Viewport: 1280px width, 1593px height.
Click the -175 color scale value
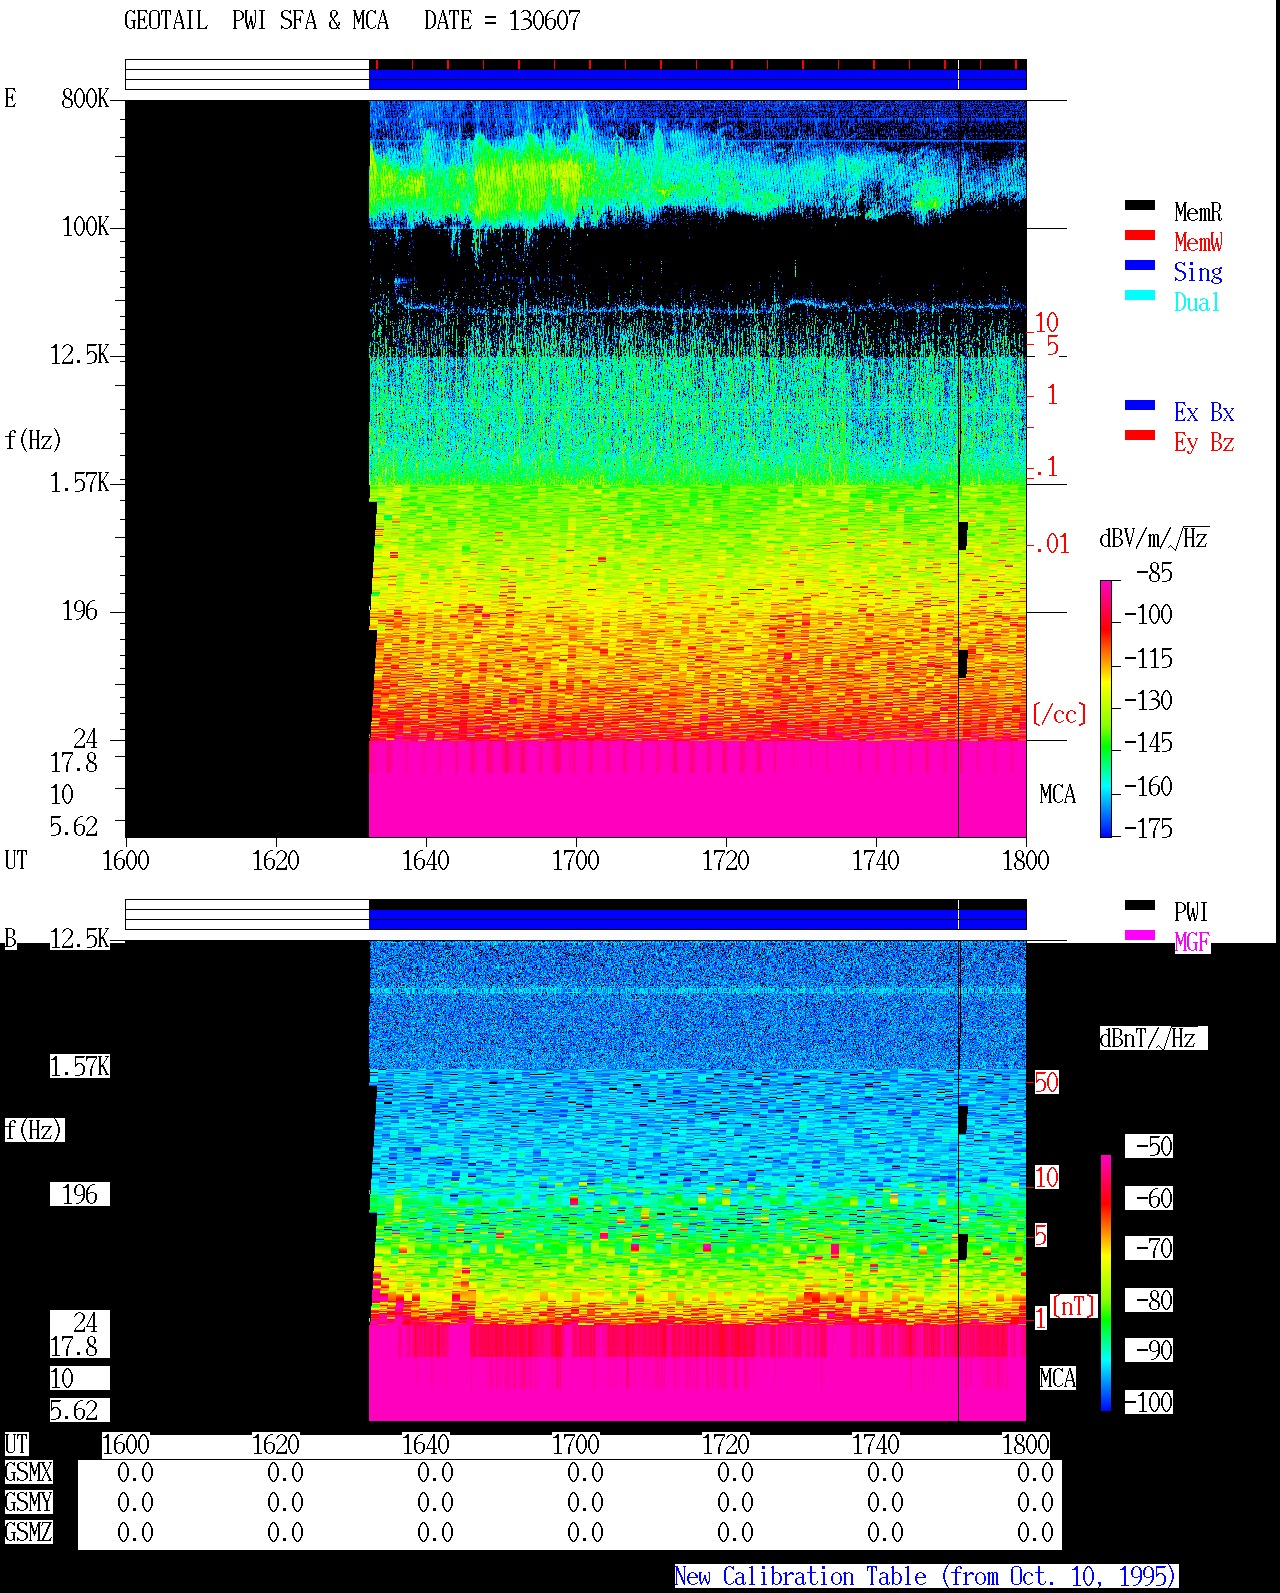pyautogui.click(x=1148, y=828)
